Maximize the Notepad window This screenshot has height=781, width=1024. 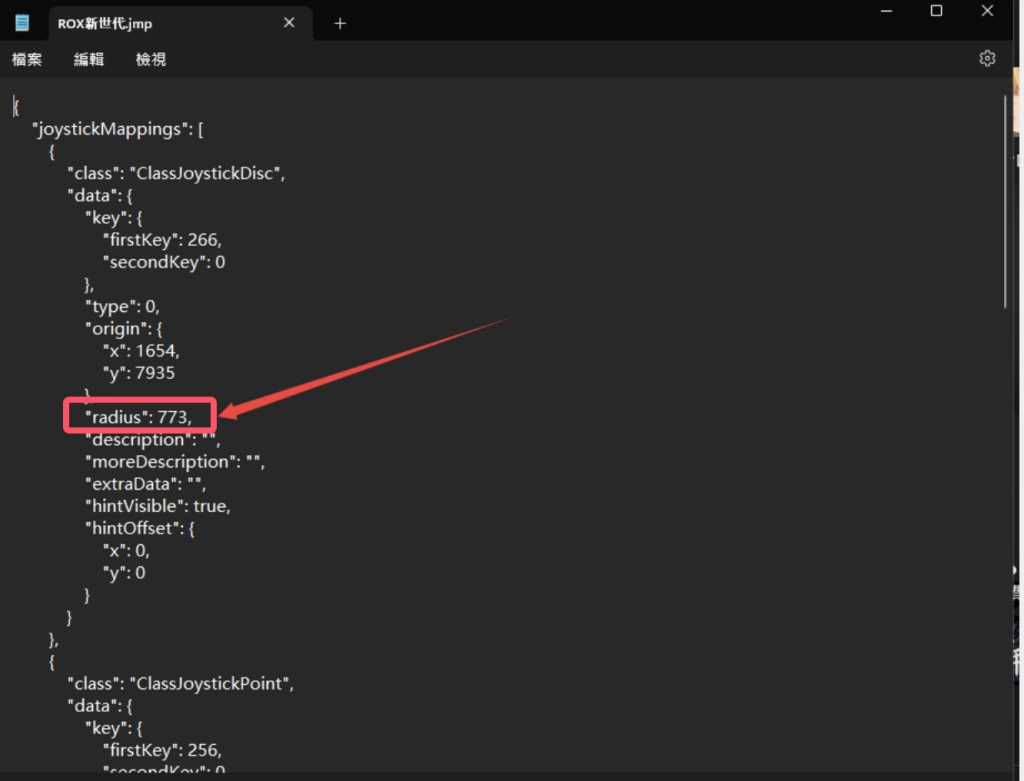coord(936,11)
